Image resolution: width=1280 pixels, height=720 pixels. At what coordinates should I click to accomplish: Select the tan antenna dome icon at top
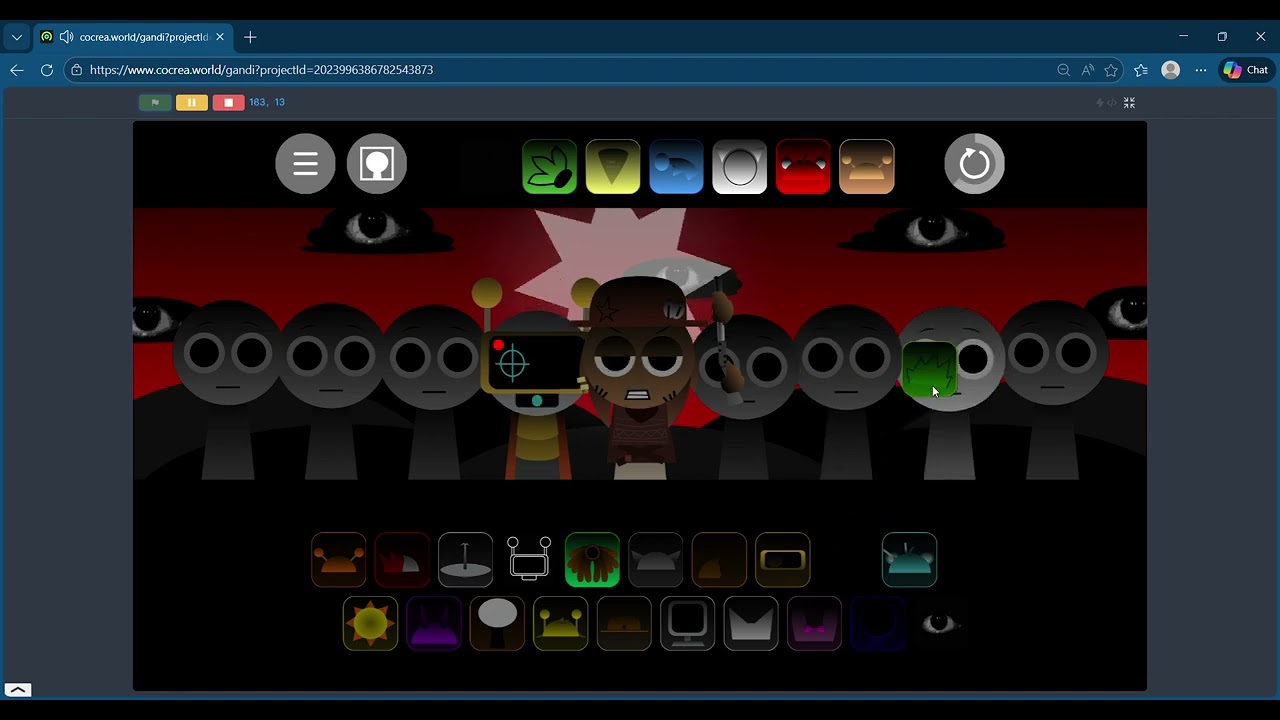click(x=866, y=167)
